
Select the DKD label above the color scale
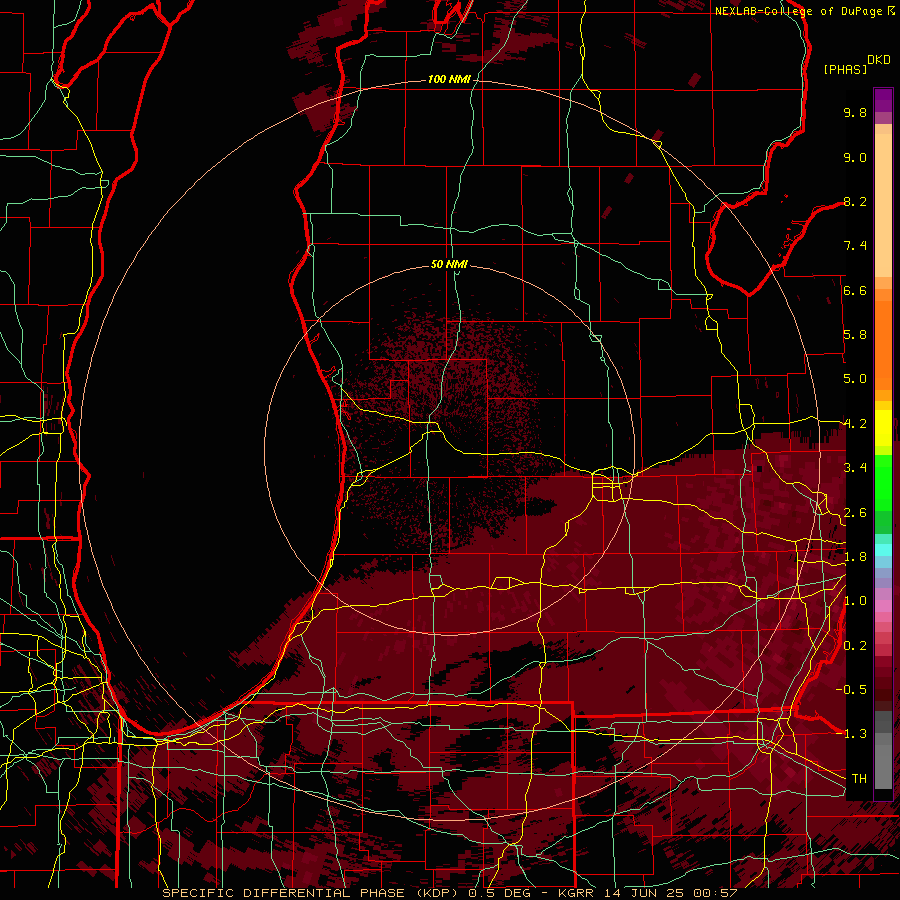pyautogui.click(x=879, y=60)
